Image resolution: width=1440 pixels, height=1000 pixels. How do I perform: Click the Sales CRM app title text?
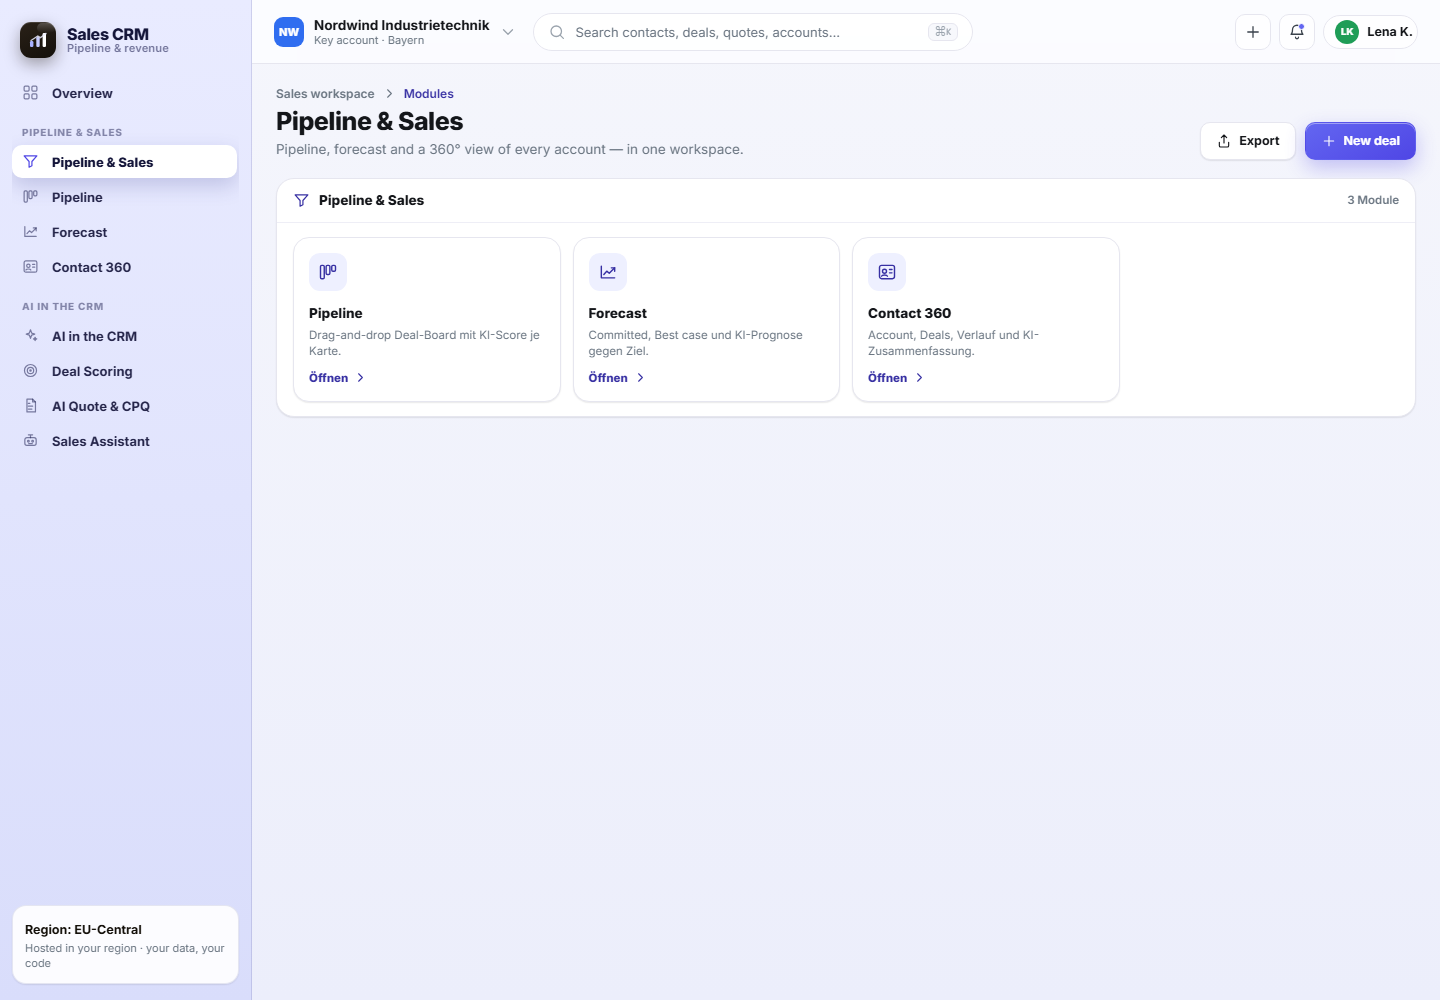coord(108,34)
